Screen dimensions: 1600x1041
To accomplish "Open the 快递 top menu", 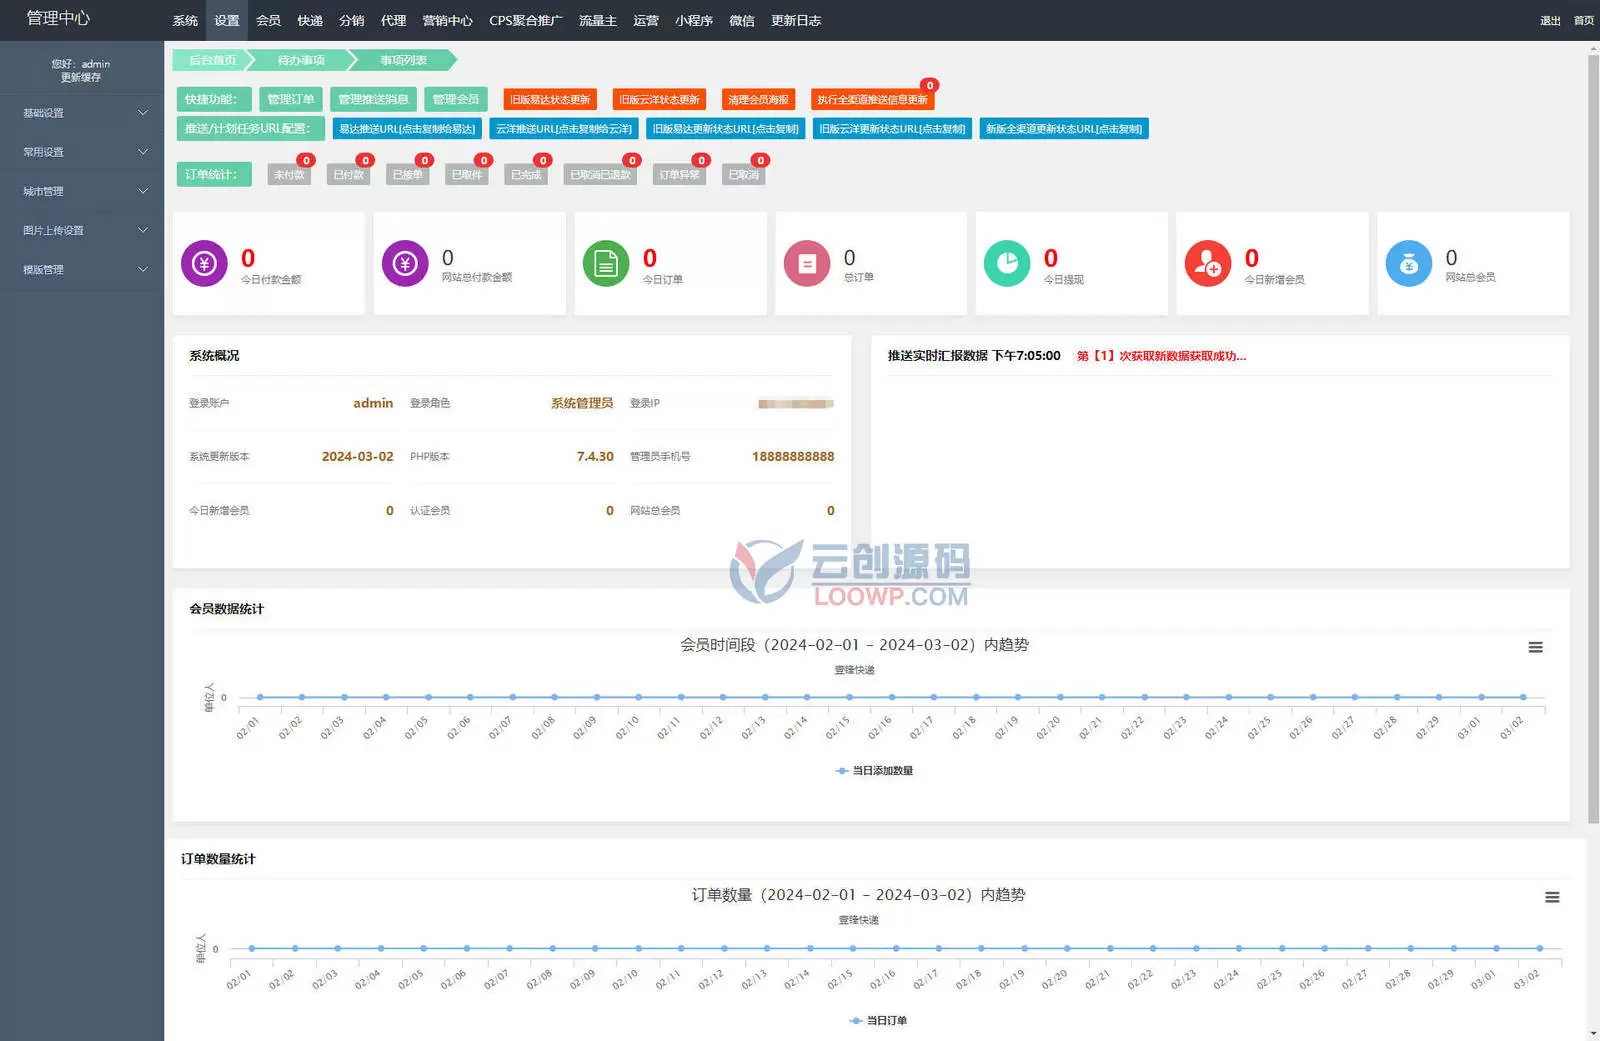I will (x=310, y=20).
